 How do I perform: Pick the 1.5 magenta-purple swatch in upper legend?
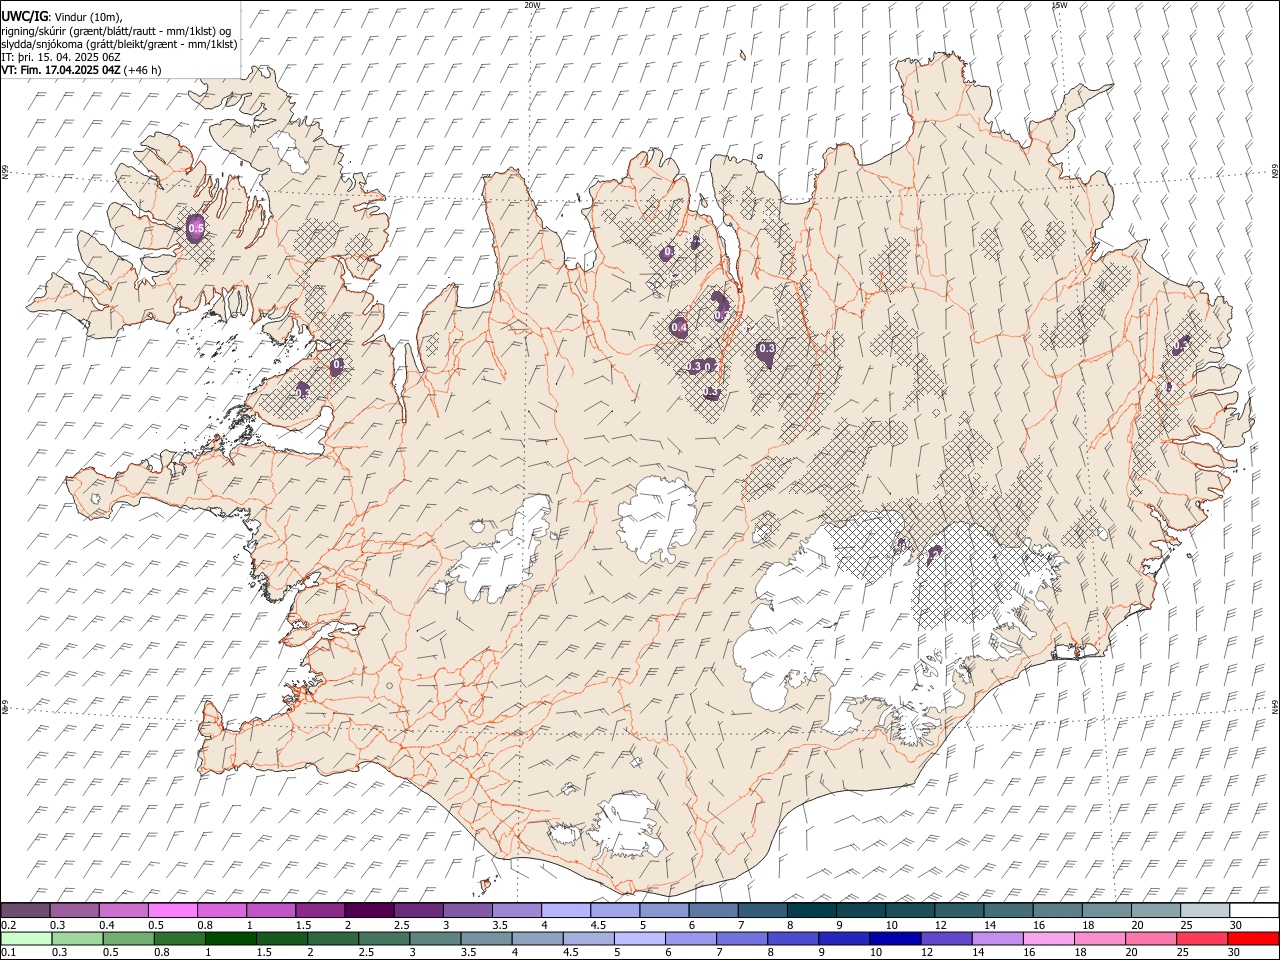click(x=320, y=911)
